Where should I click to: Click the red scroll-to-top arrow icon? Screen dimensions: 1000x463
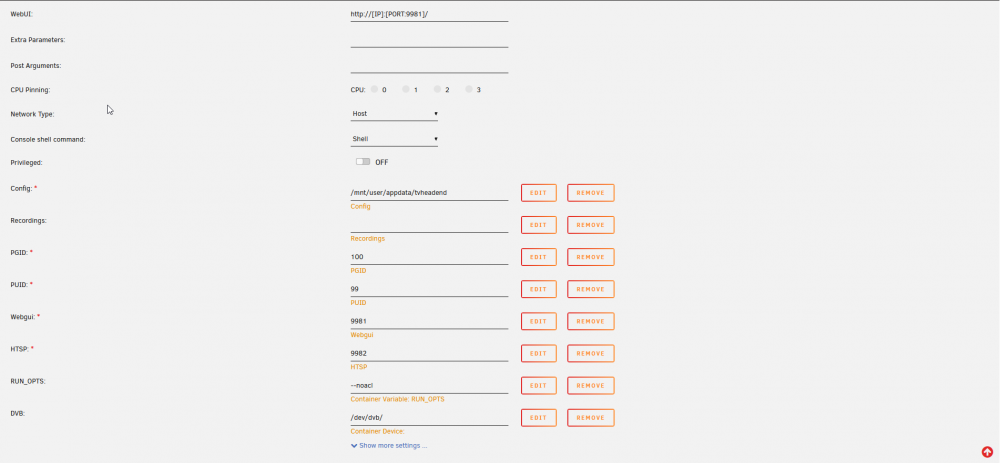tap(987, 452)
